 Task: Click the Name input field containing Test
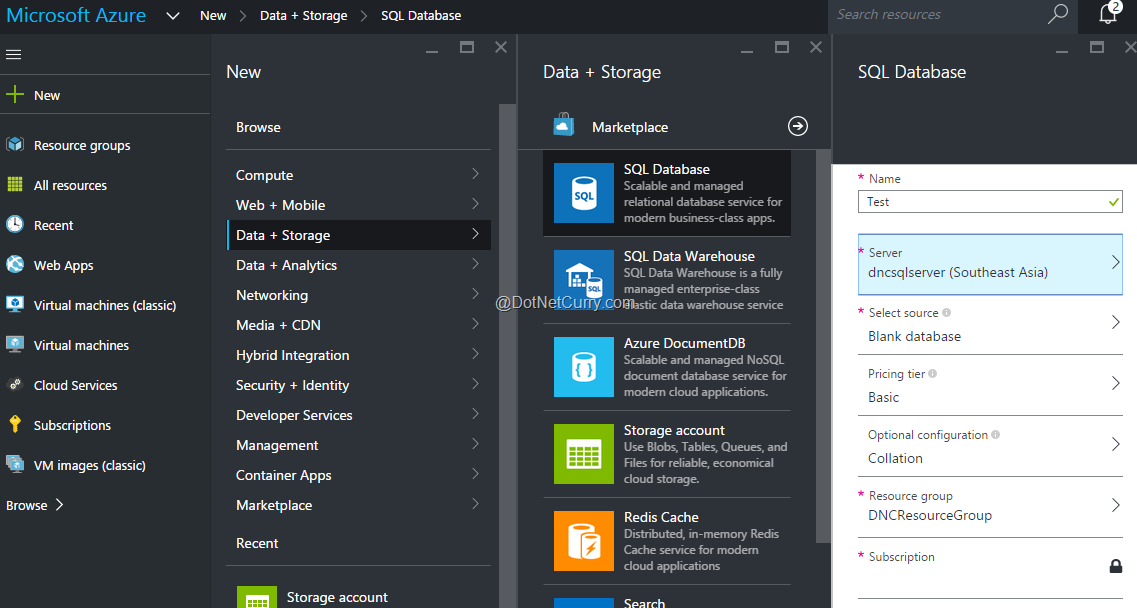coord(990,202)
